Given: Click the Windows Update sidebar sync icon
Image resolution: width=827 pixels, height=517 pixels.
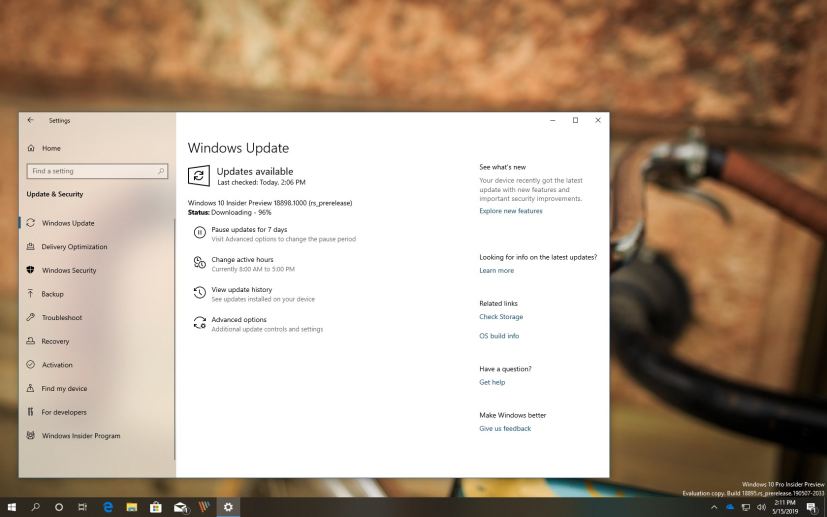Looking at the screenshot, I should [31, 223].
